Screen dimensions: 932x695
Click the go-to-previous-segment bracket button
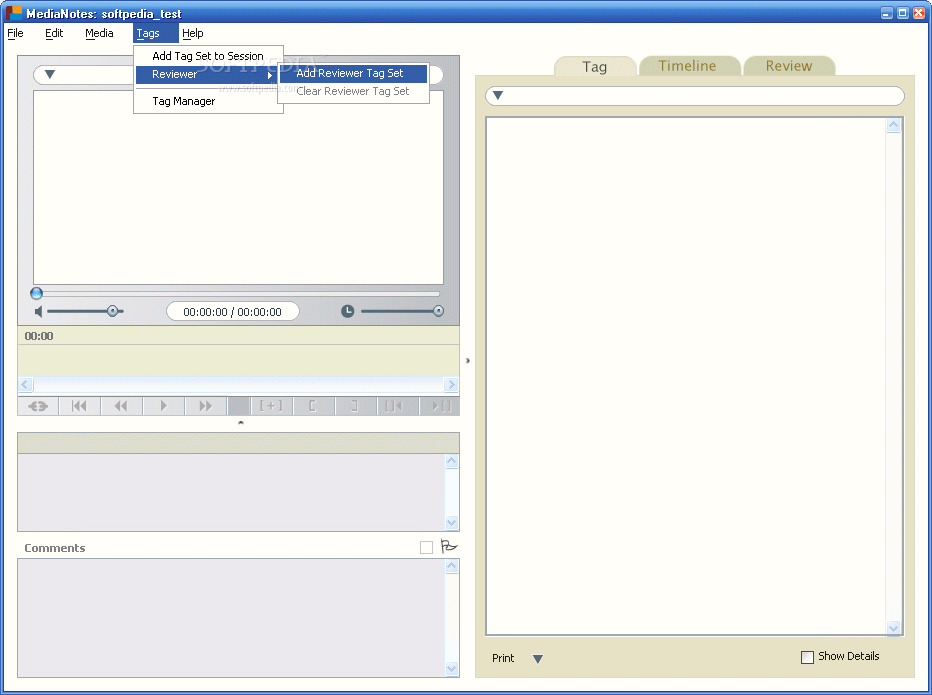[x=398, y=406]
